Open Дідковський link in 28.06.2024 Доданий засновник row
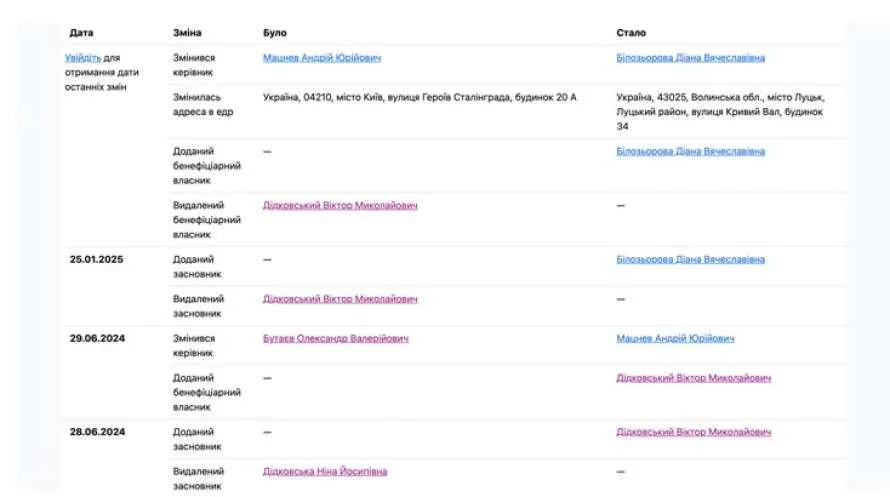The width and height of the screenshot is (890, 497). pyautogui.click(x=694, y=432)
